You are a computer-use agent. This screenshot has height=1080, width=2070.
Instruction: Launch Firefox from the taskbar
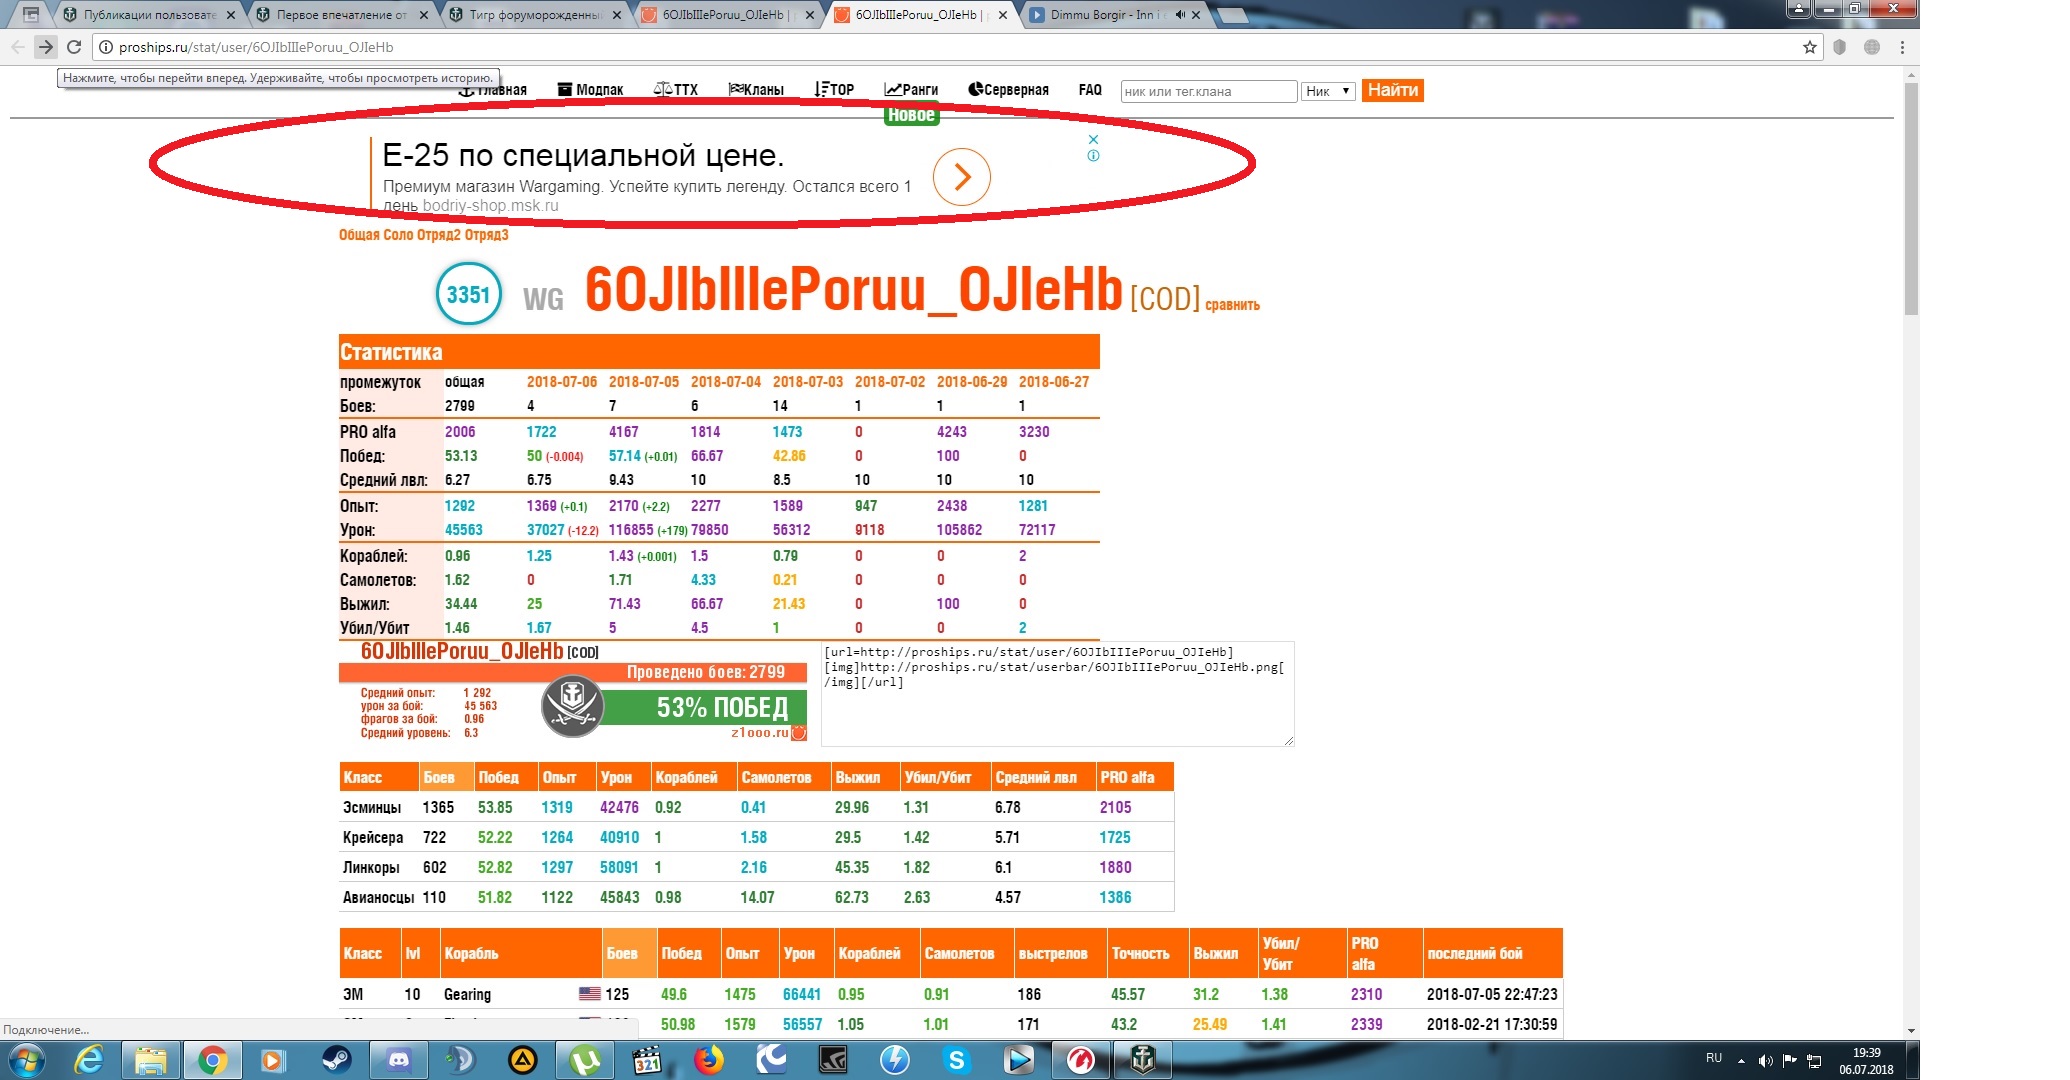point(709,1060)
